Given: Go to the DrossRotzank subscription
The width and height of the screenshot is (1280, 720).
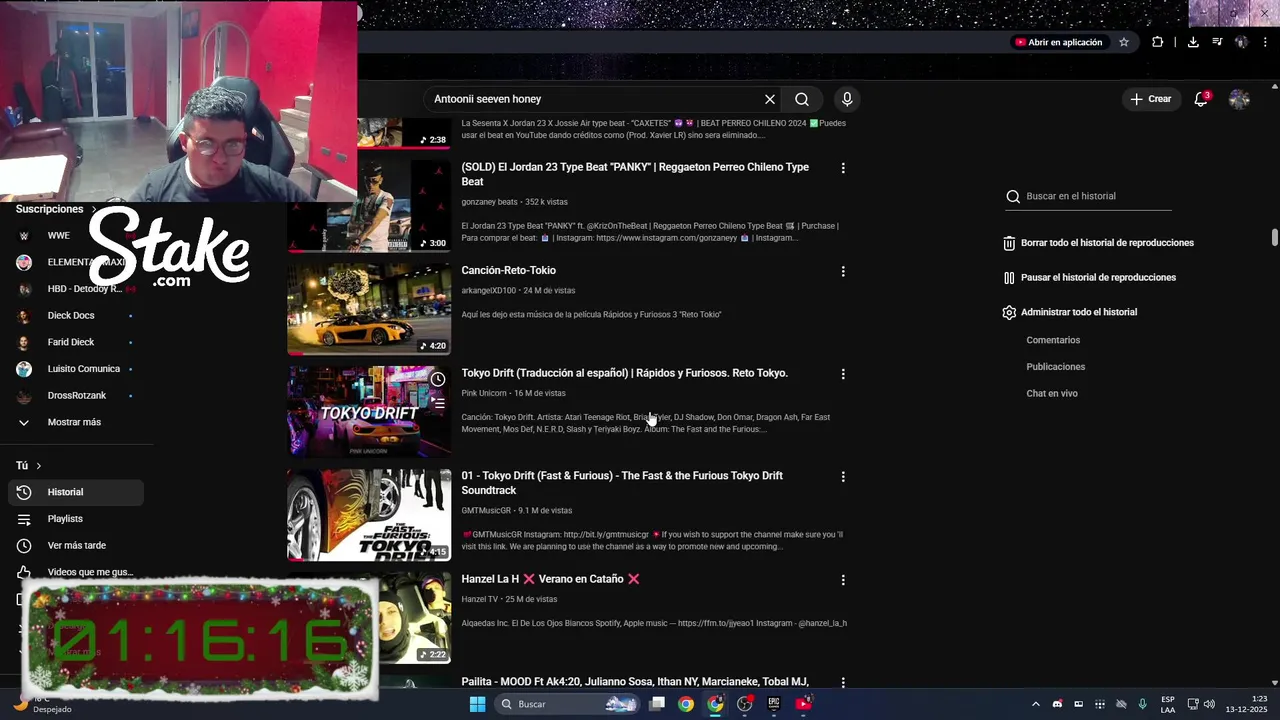Looking at the screenshot, I should click(x=76, y=395).
